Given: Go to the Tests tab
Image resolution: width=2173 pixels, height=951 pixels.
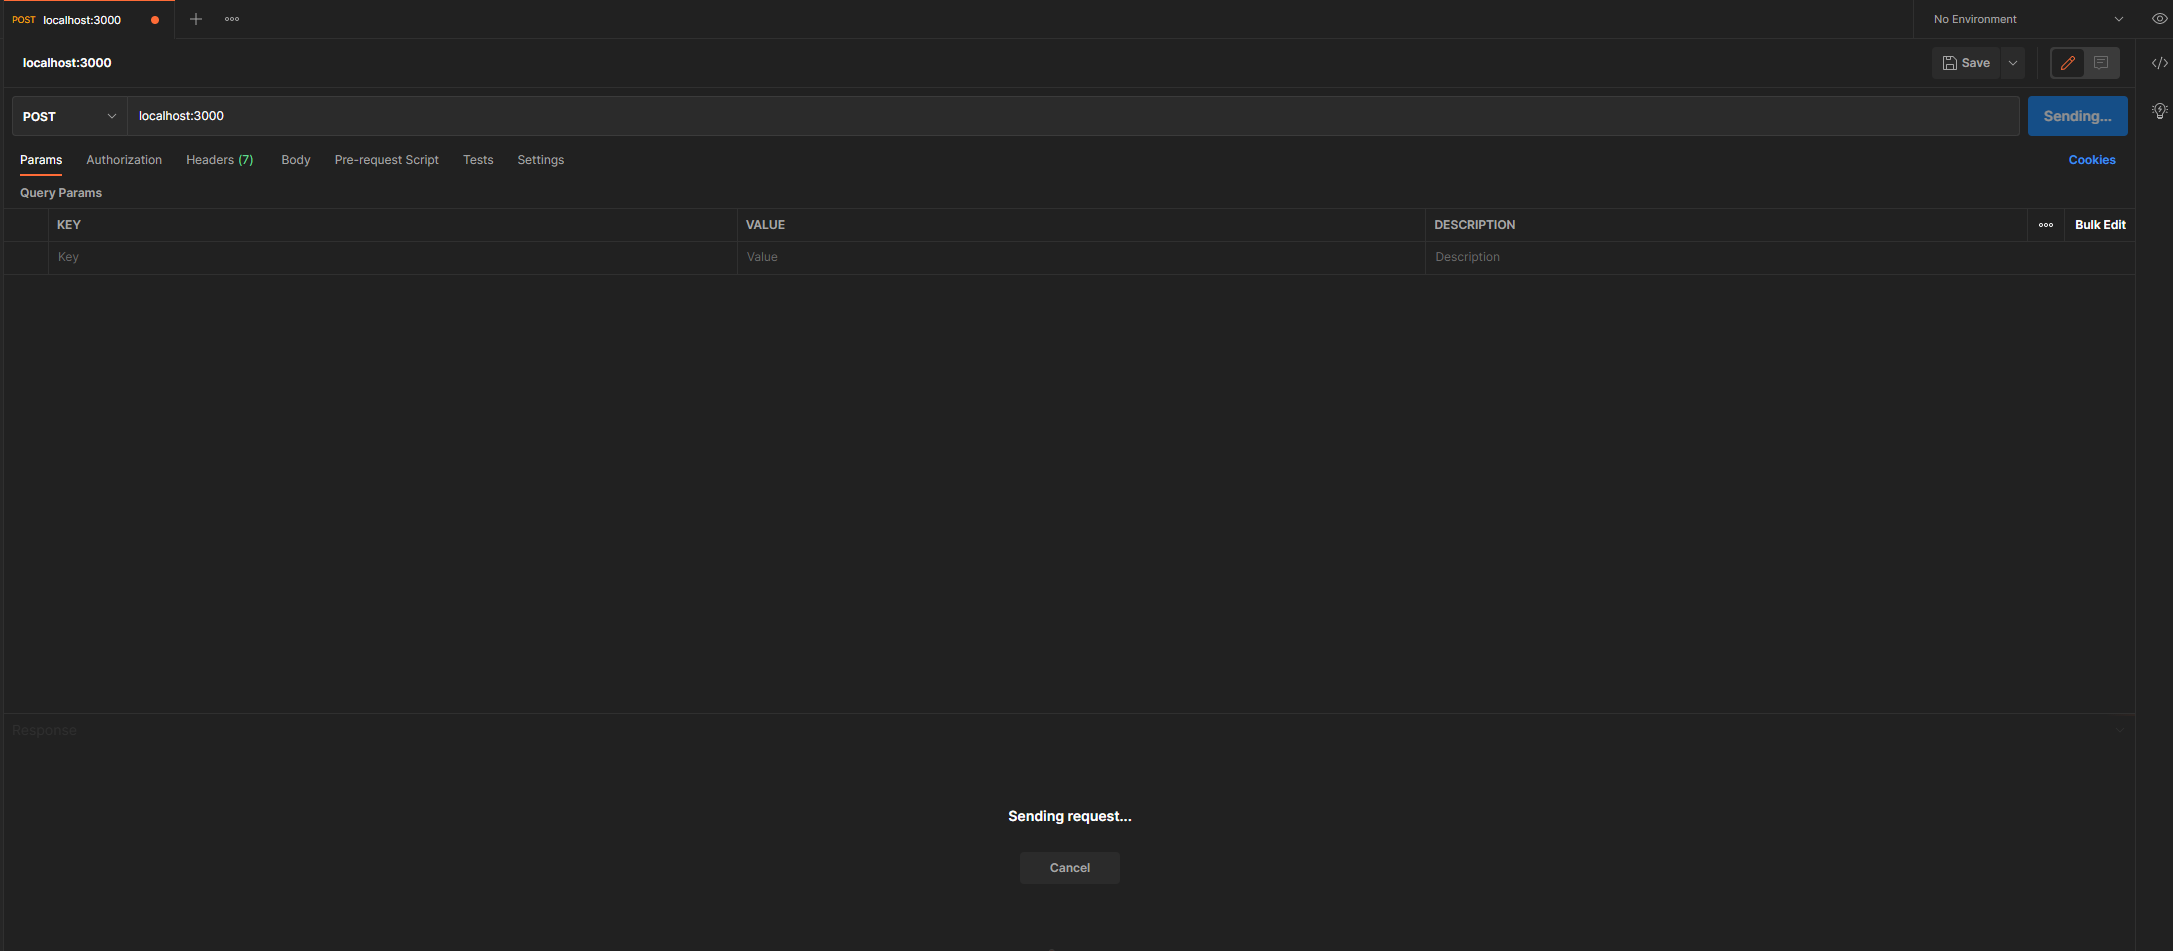Looking at the screenshot, I should click(x=478, y=160).
